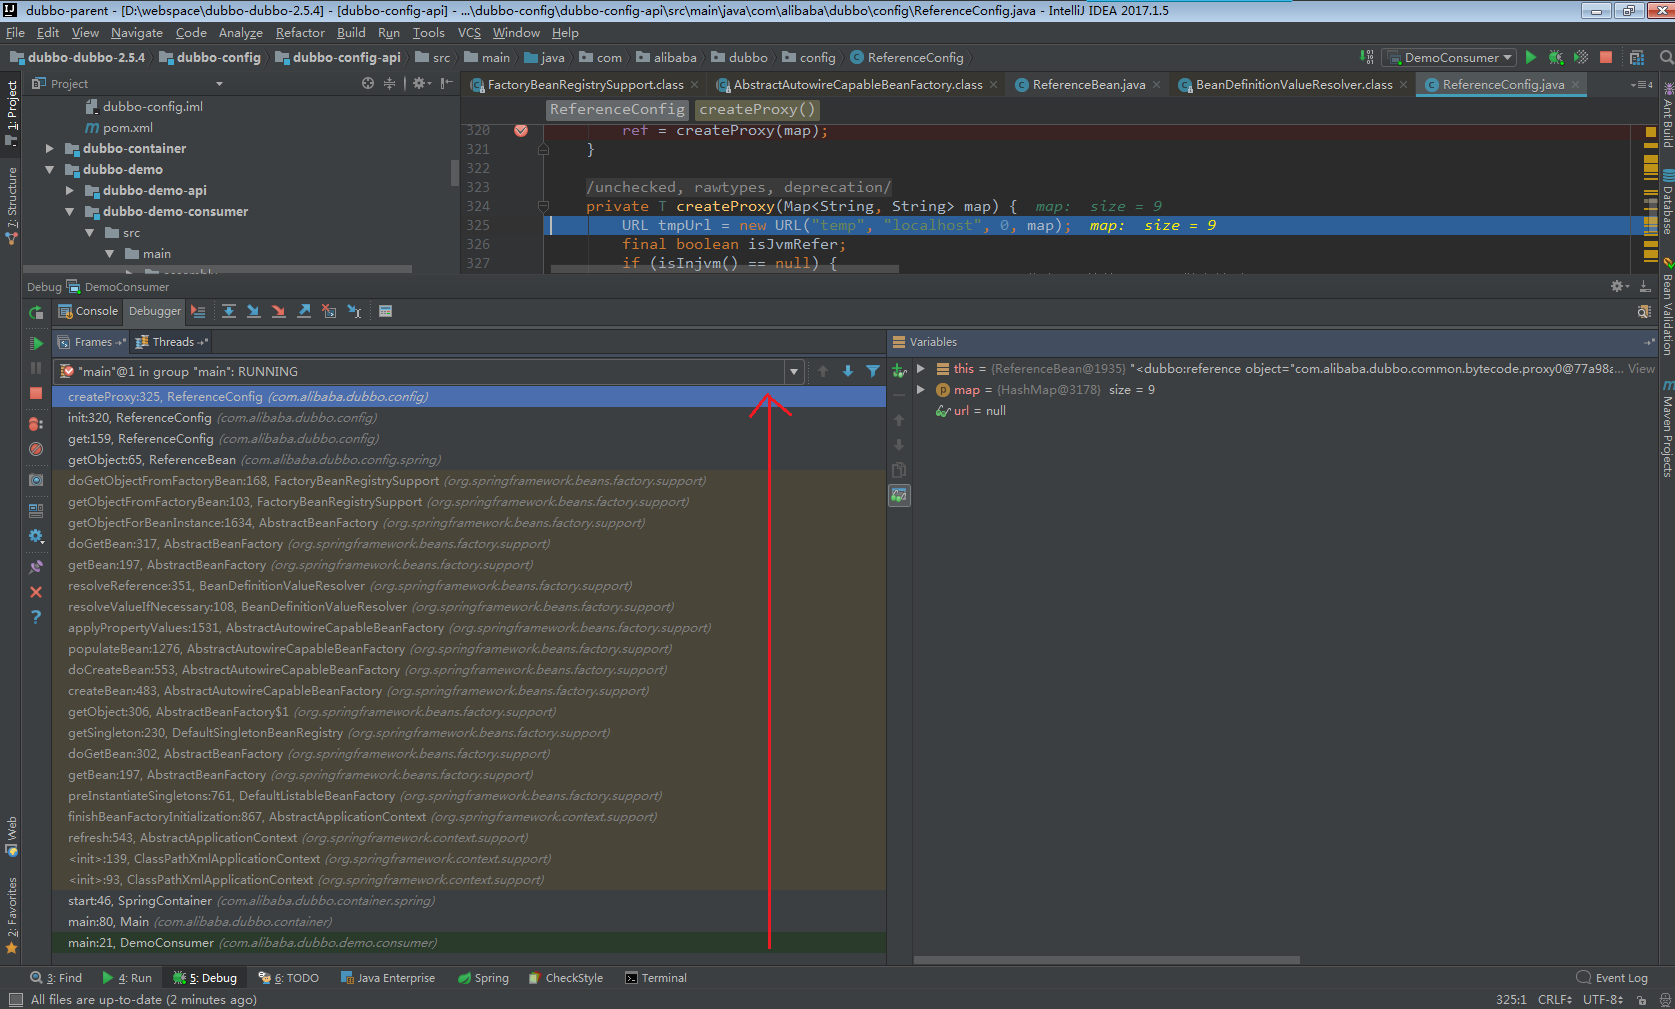Open the DemoConsumer run configuration dropdown
The image size is (1675, 1009).
pos(1450,57)
